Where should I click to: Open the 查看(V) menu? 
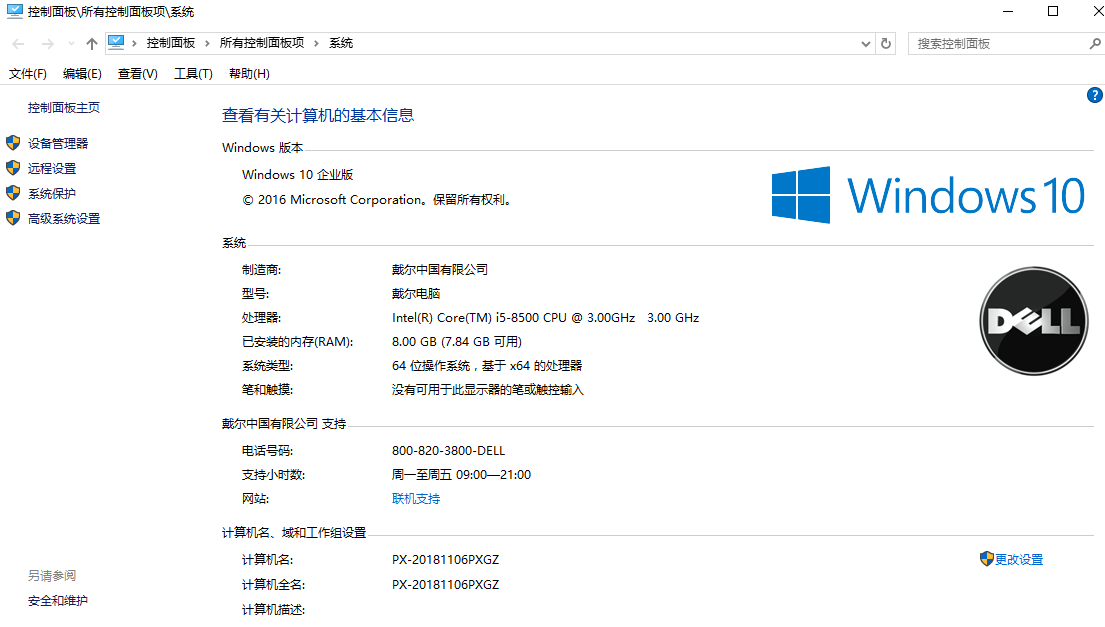pyautogui.click(x=137, y=73)
